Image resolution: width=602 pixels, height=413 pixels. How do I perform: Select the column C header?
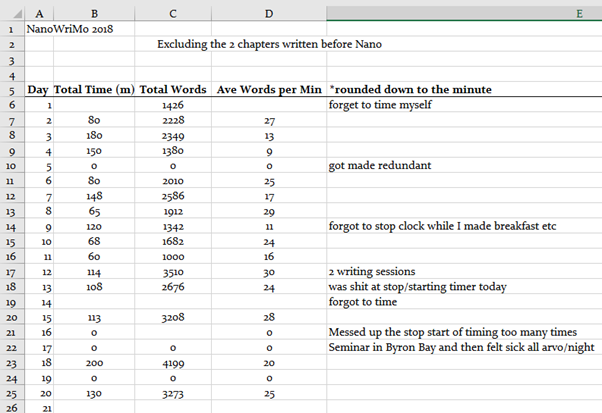[x=172, y=12]
